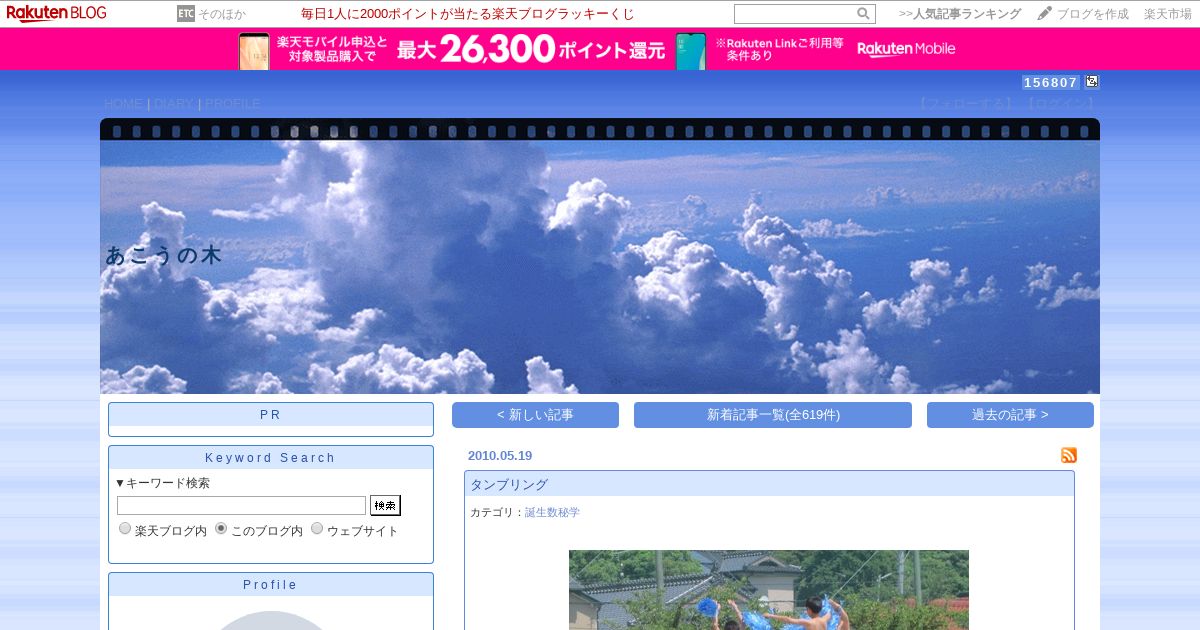Open 新着記事一覧(全619件) button
Viewport: 1200px width, 630px height.
(x=773, y=415)
